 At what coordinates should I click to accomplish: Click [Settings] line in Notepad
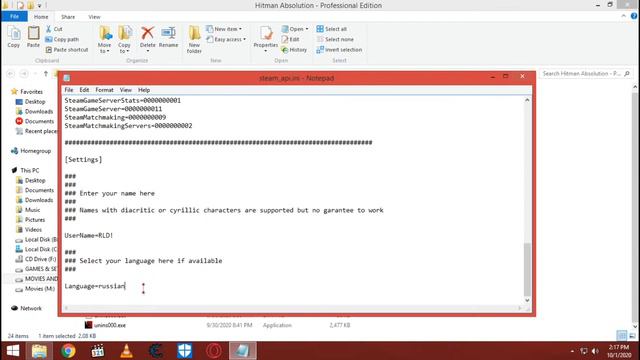(x=83, y=160)
